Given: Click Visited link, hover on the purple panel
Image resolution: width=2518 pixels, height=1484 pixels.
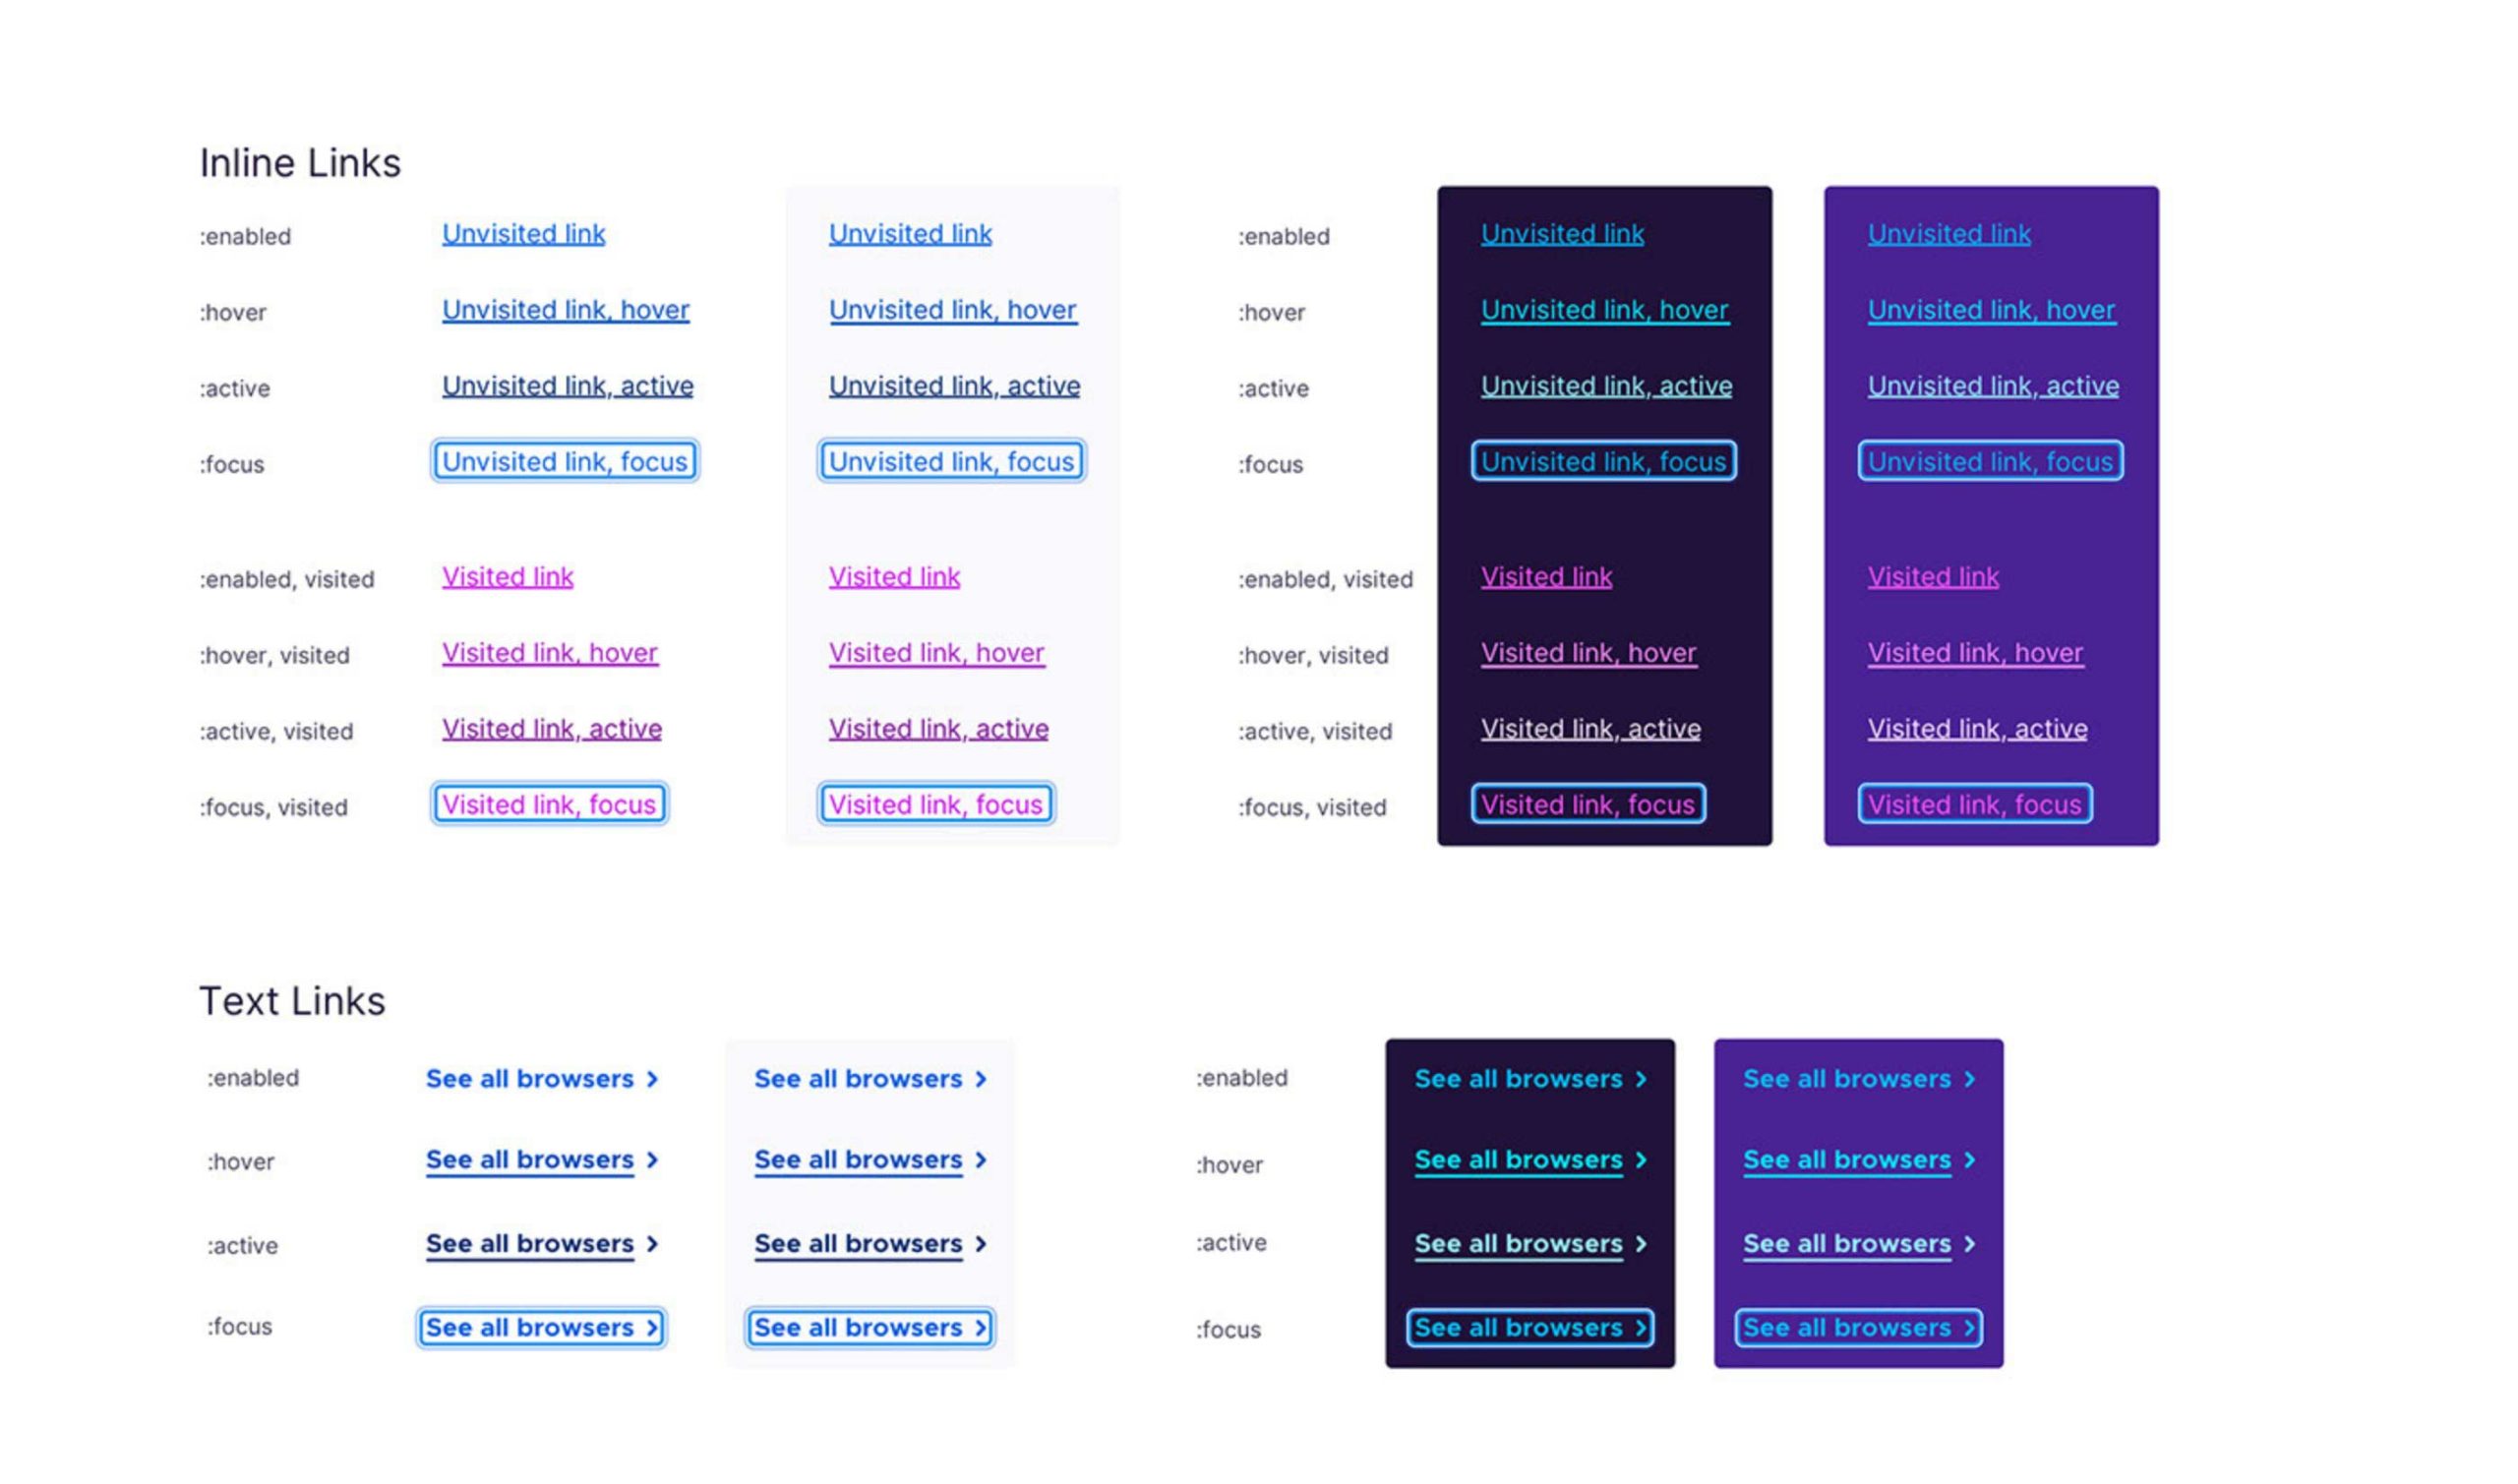Looking at the screenshot, I should (1974, 652).
